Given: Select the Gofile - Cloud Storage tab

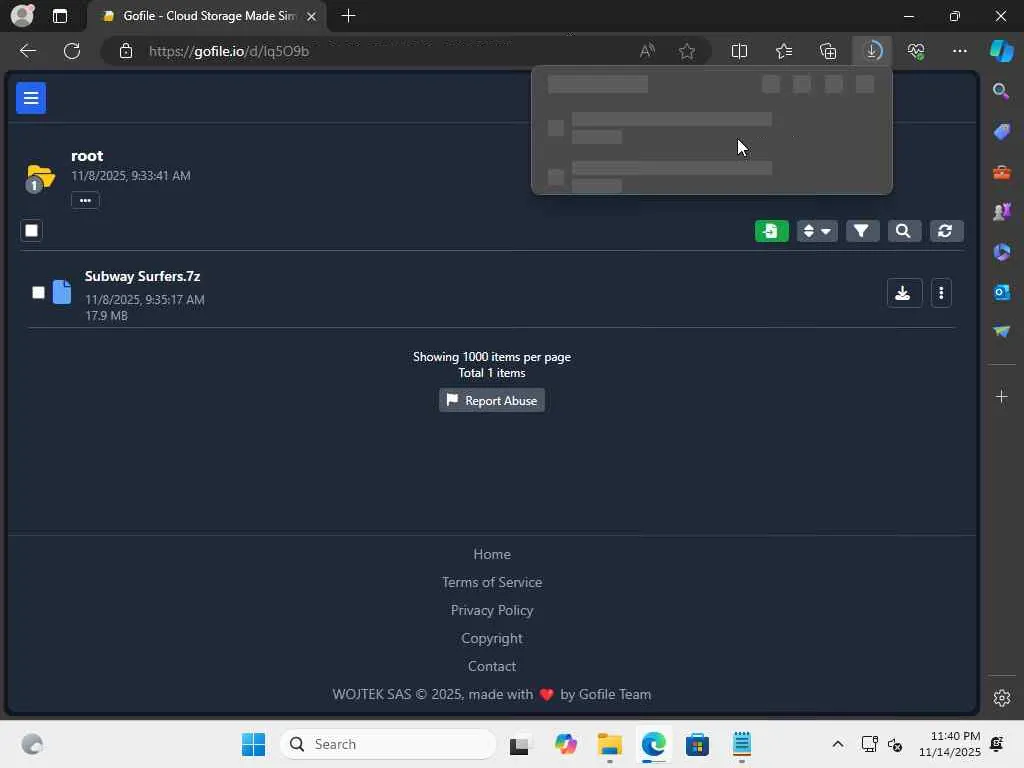Looking at the screenshot, I should tap(206, 16).
